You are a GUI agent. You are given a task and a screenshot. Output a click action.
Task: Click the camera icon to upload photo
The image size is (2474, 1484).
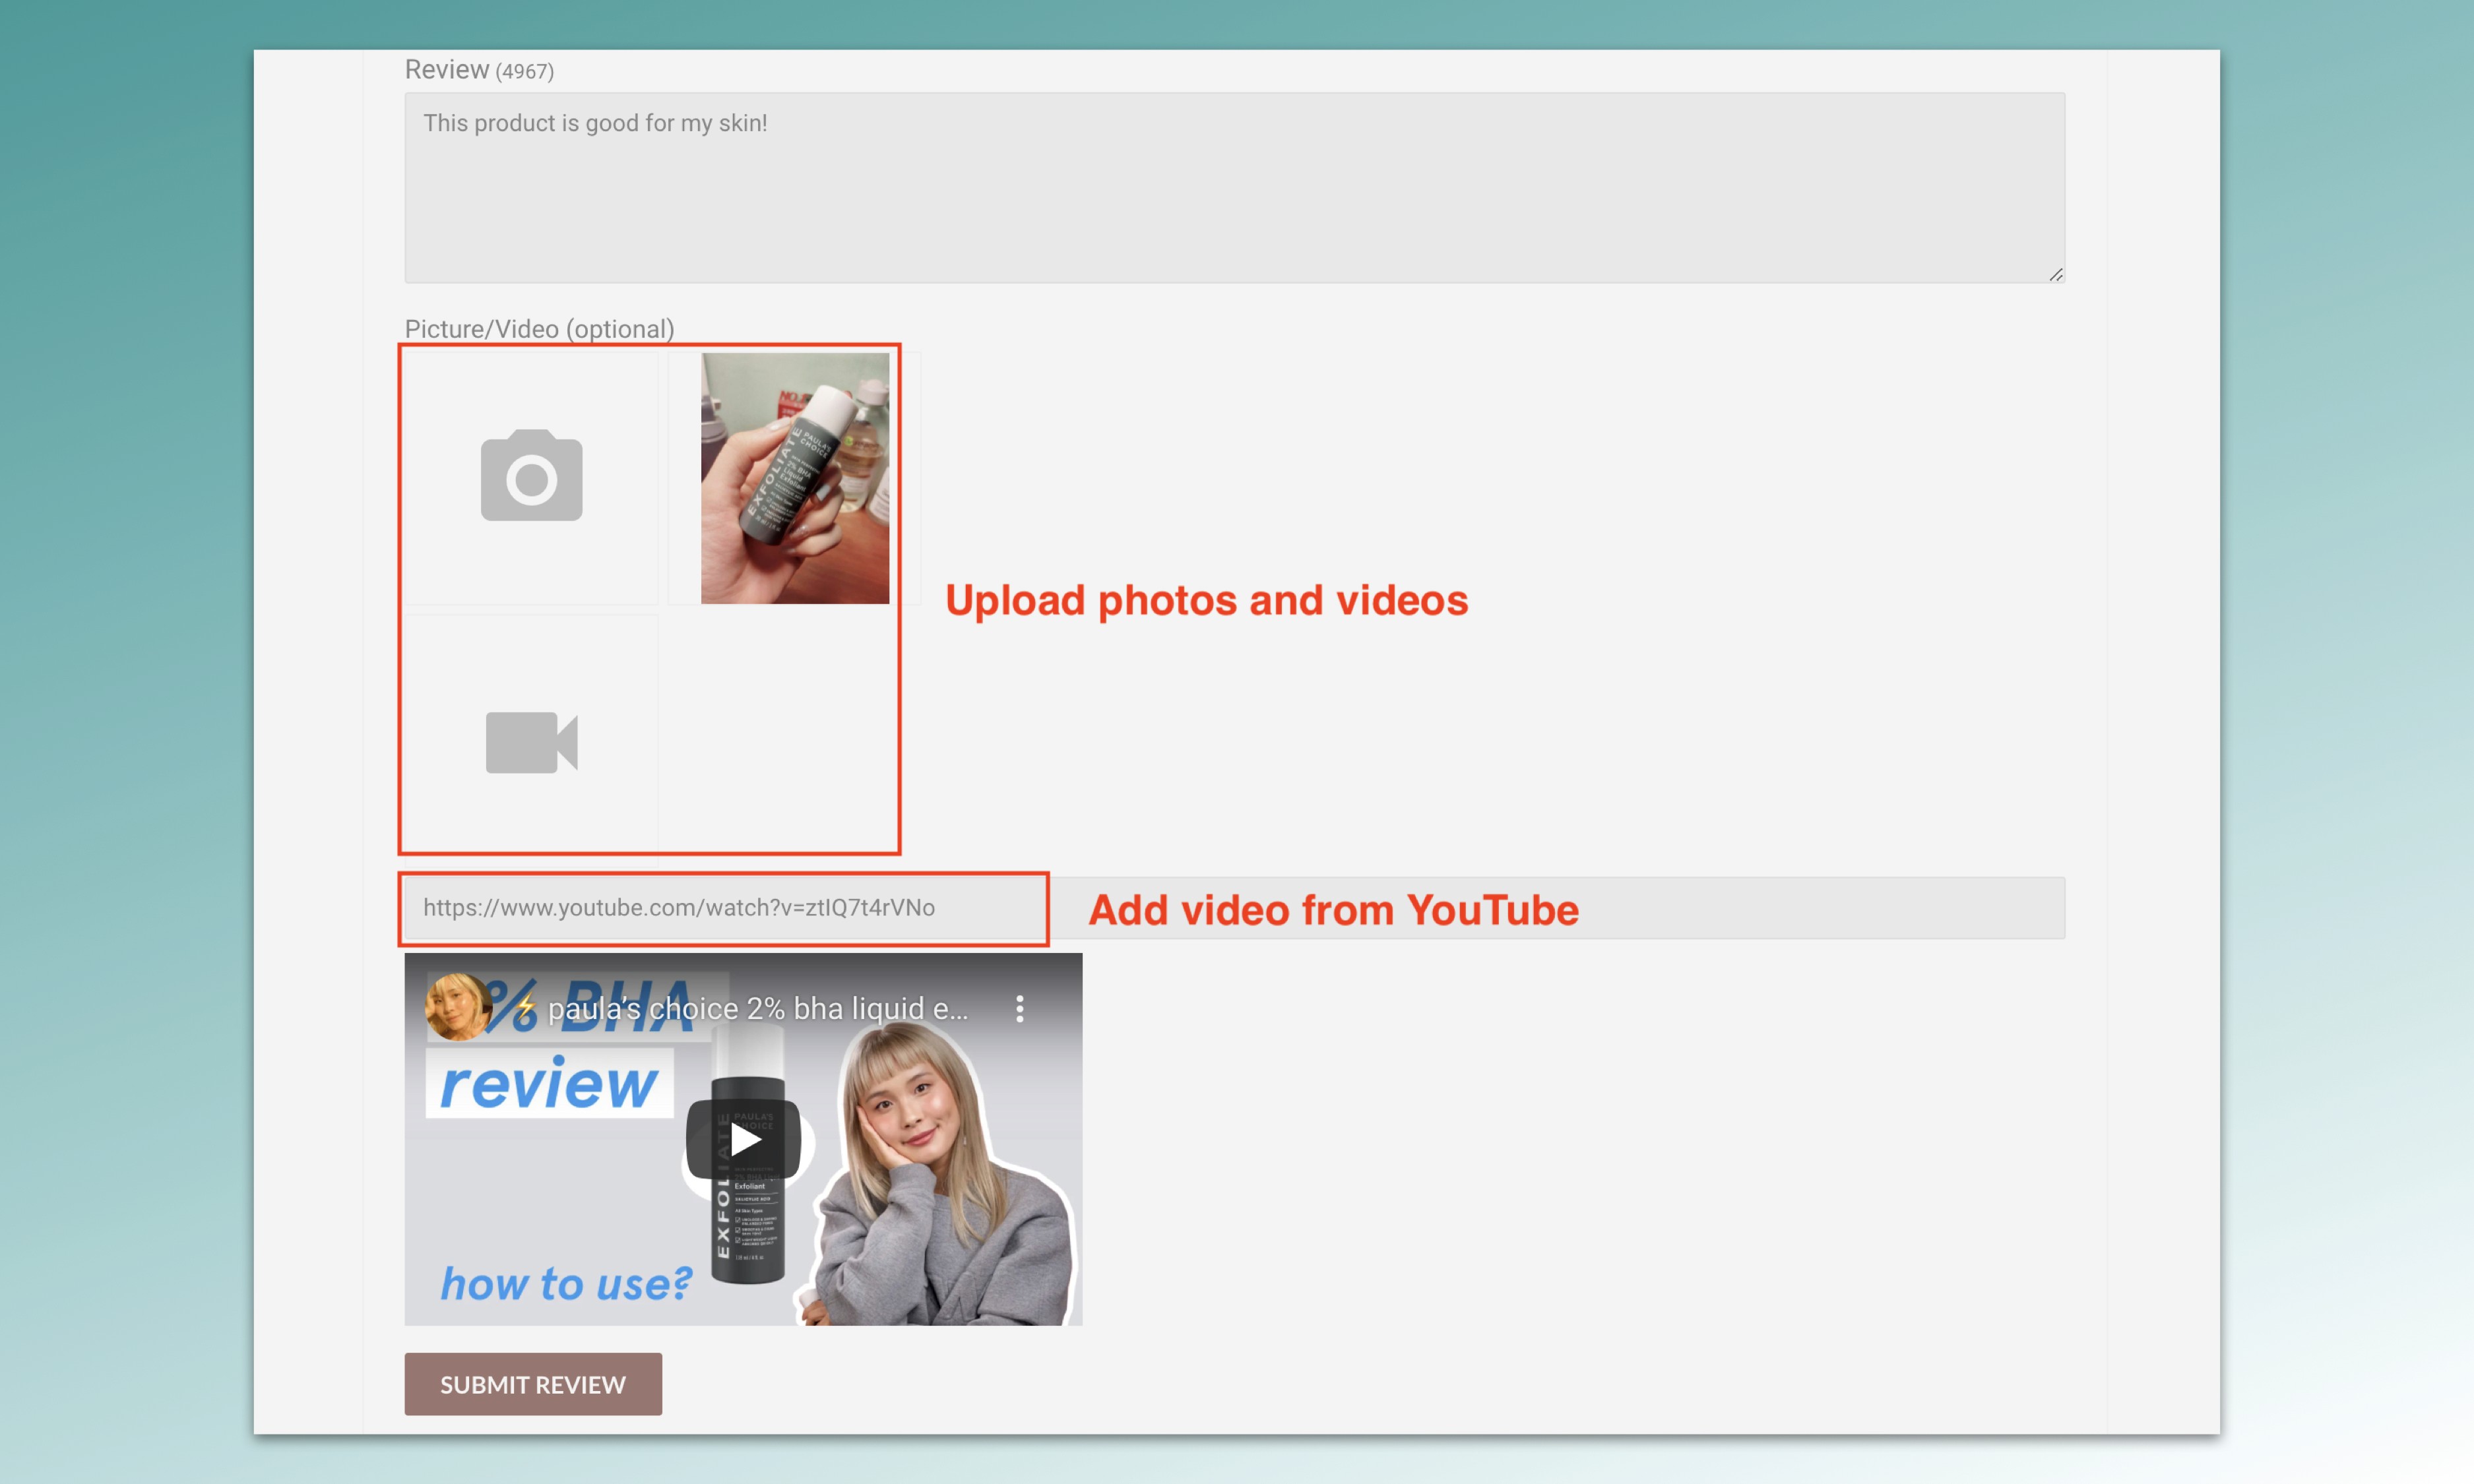[x=531, y=477]
